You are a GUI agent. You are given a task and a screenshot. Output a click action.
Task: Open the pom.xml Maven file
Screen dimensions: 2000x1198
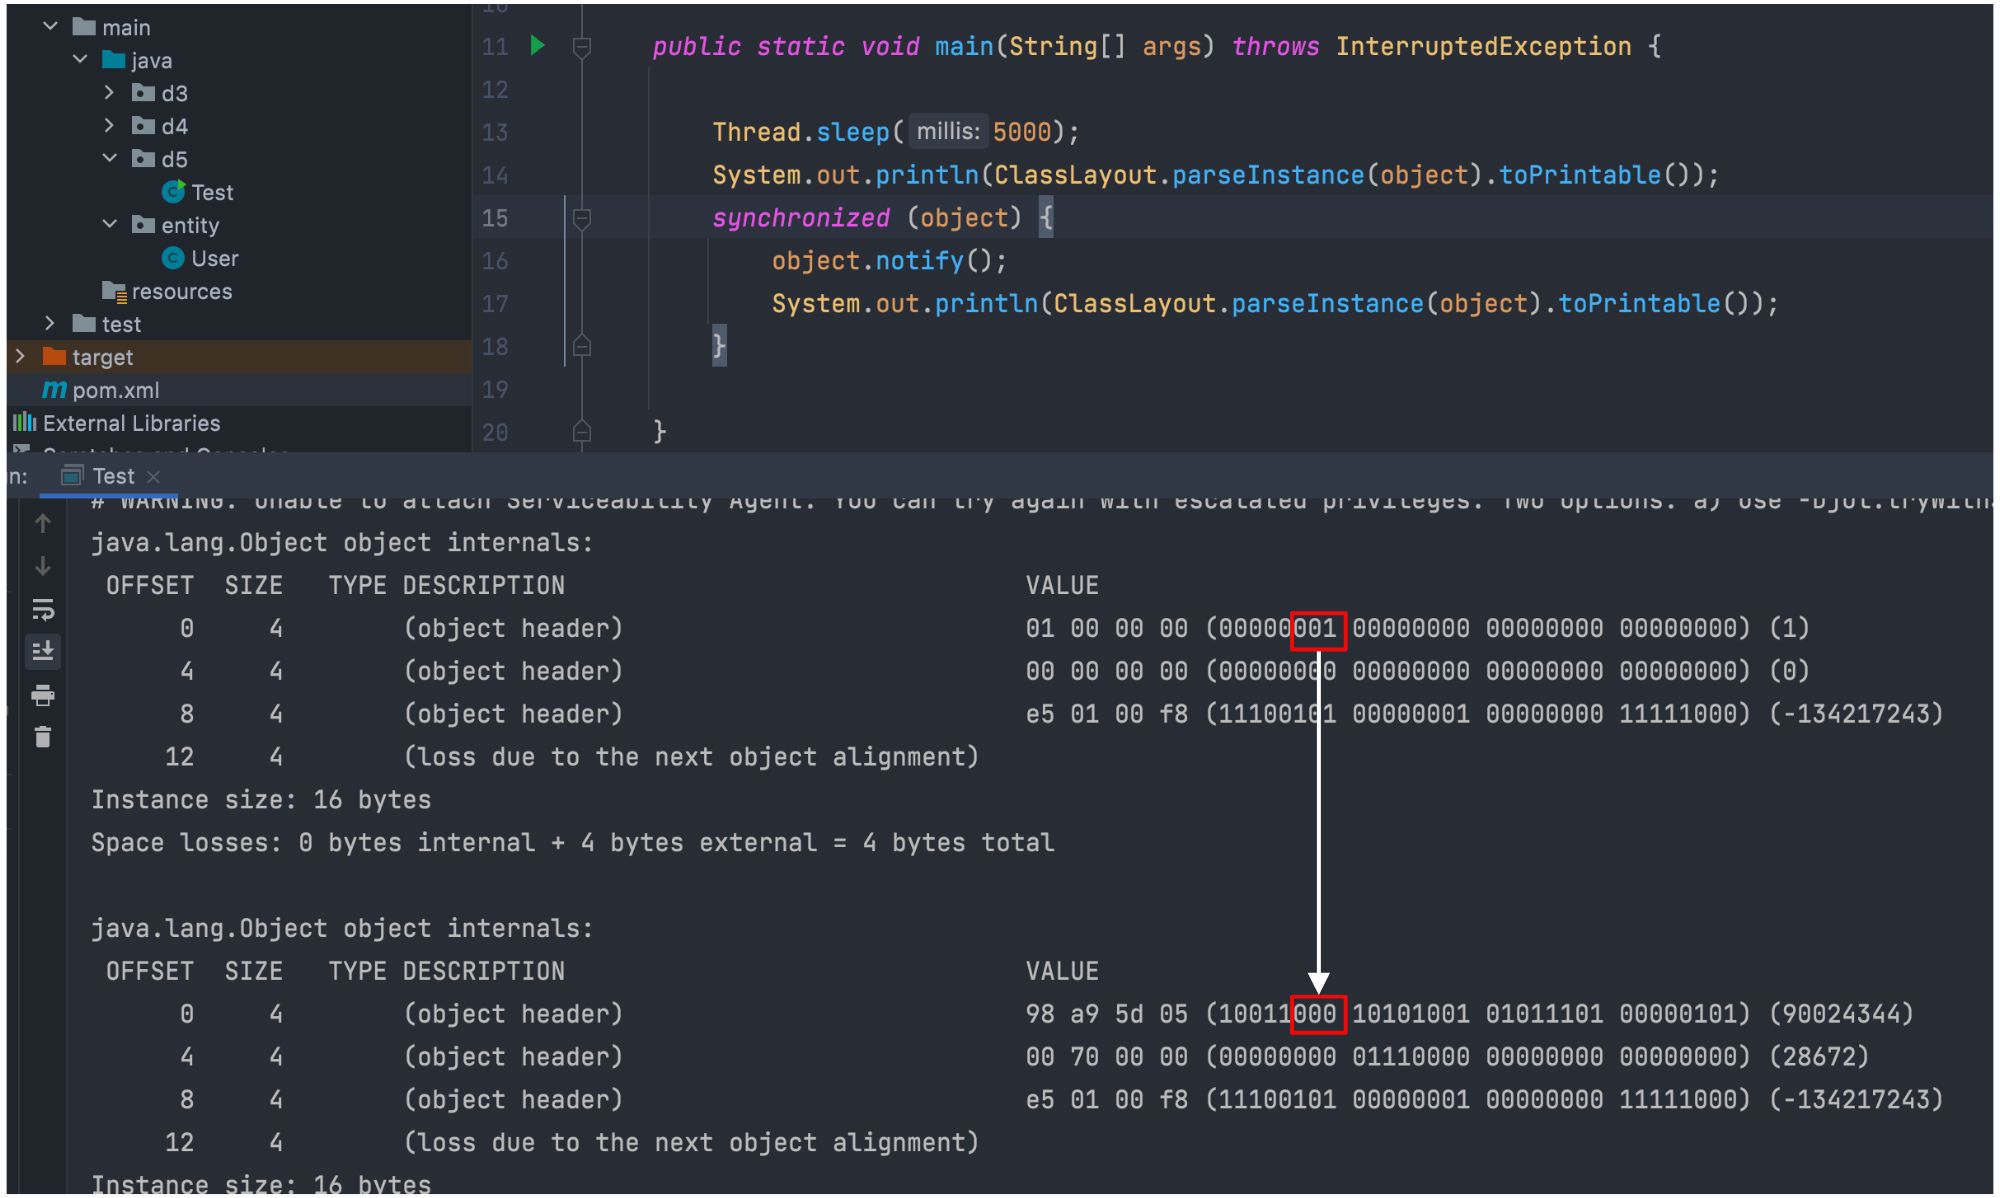click(115, 390)
